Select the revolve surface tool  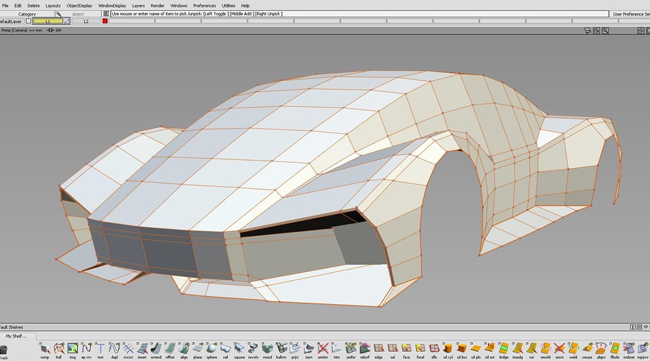[x=253, y=351]
